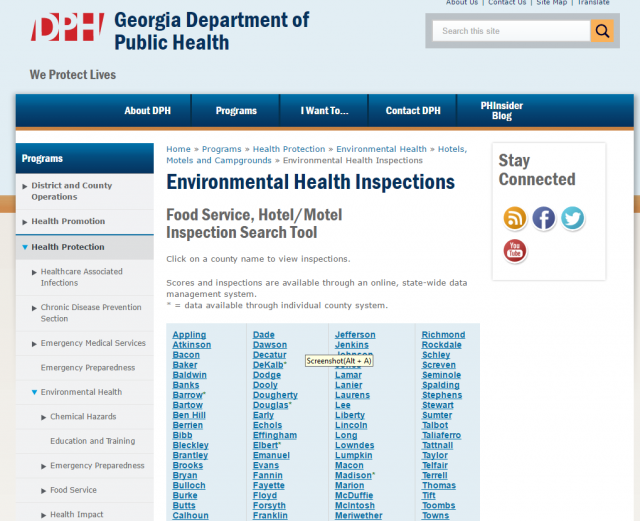
Task: Select Madison county link
Action: [x=353, y=475]
